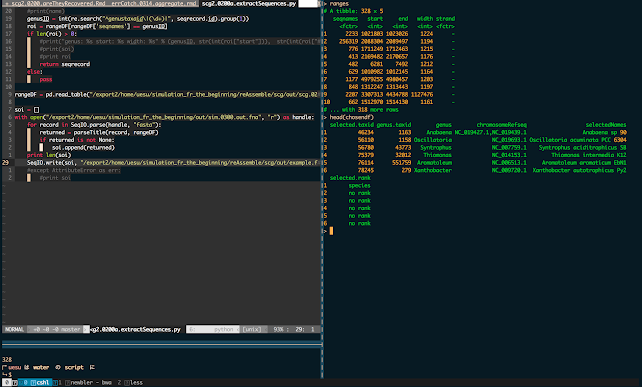The height and width of the screenshot is (387, 642).
Task: Click the 'returned = parseTitle(record, rangeDF)' line
Action: pyautogui.click(x=99, y=132)
